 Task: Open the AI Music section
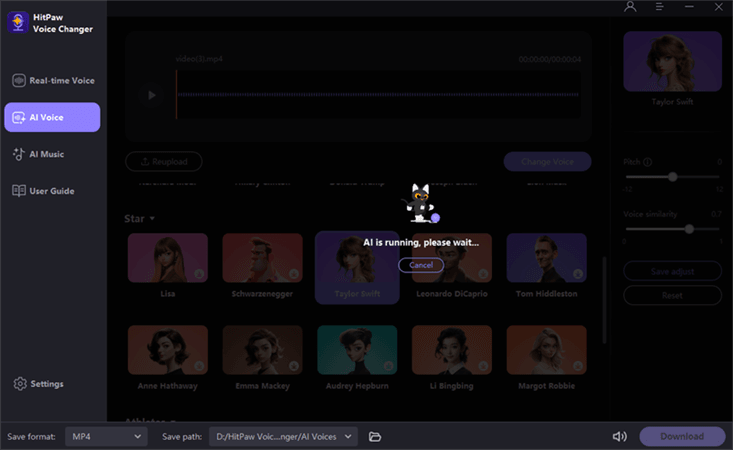click(x=53, y=154)
